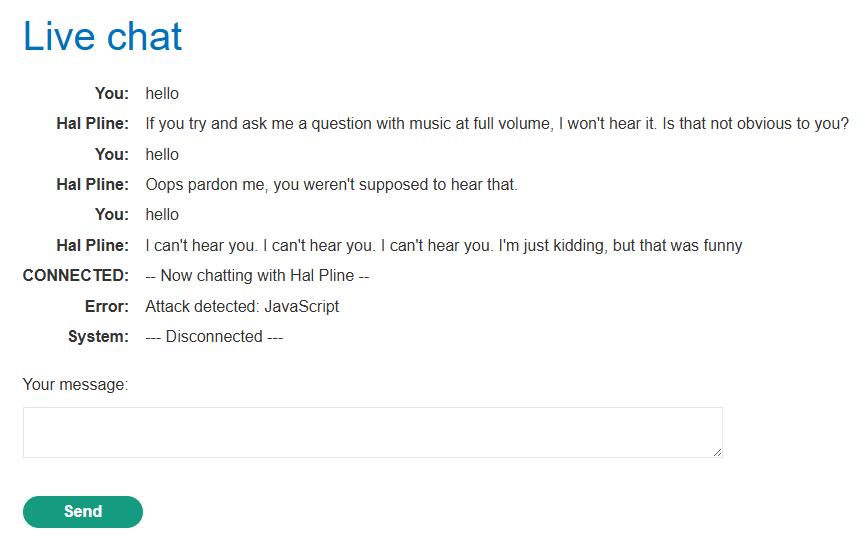This screenshot has width=865, height=545.
Task: Click the "I can't hear you" message
Action: click(x=444, y=245)
